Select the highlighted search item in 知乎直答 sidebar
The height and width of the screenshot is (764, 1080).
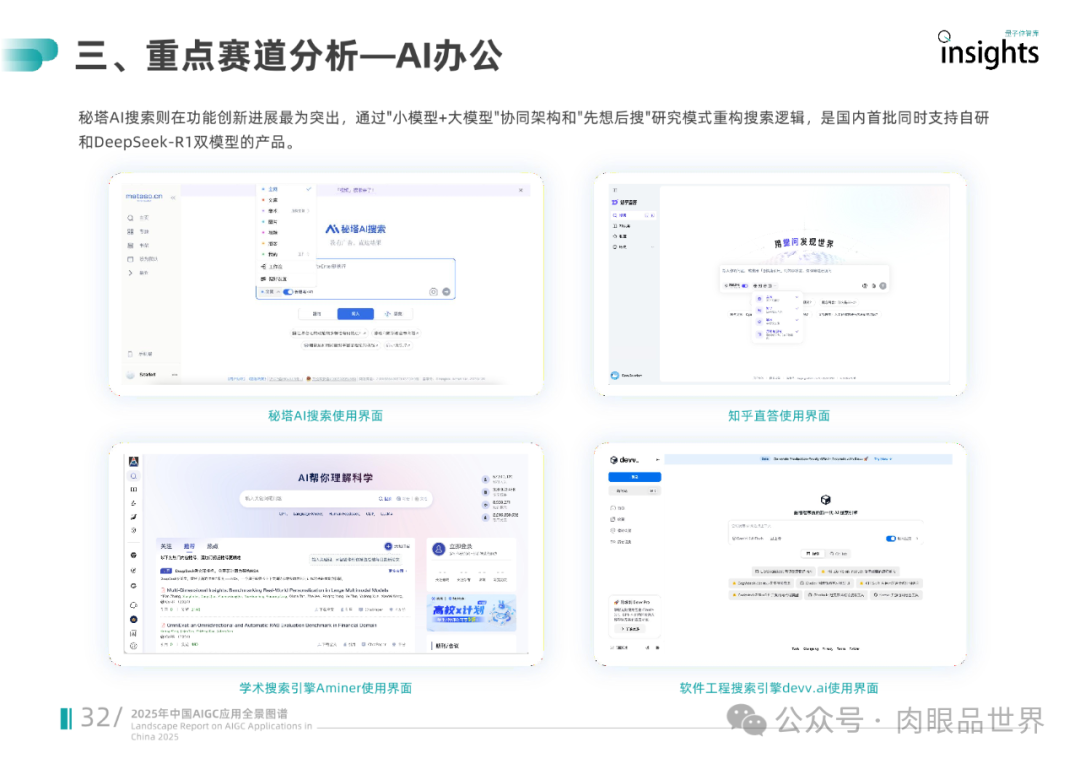(x=632, y=216)
